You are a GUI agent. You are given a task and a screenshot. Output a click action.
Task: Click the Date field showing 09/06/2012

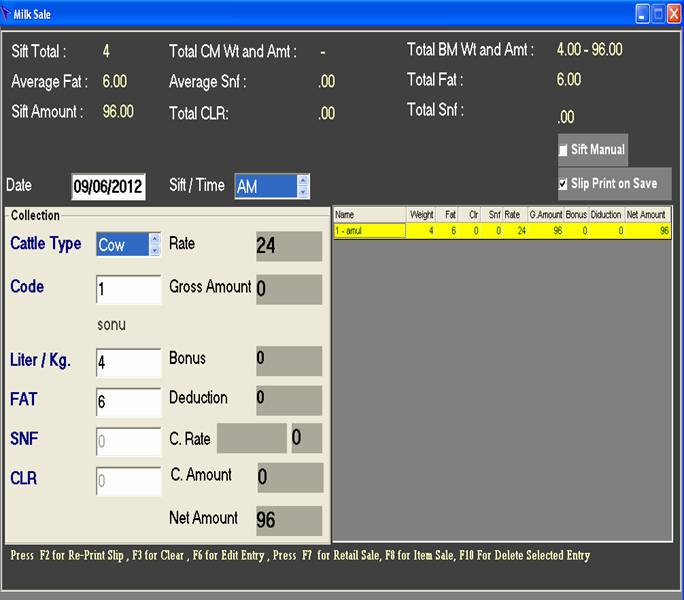108,187
